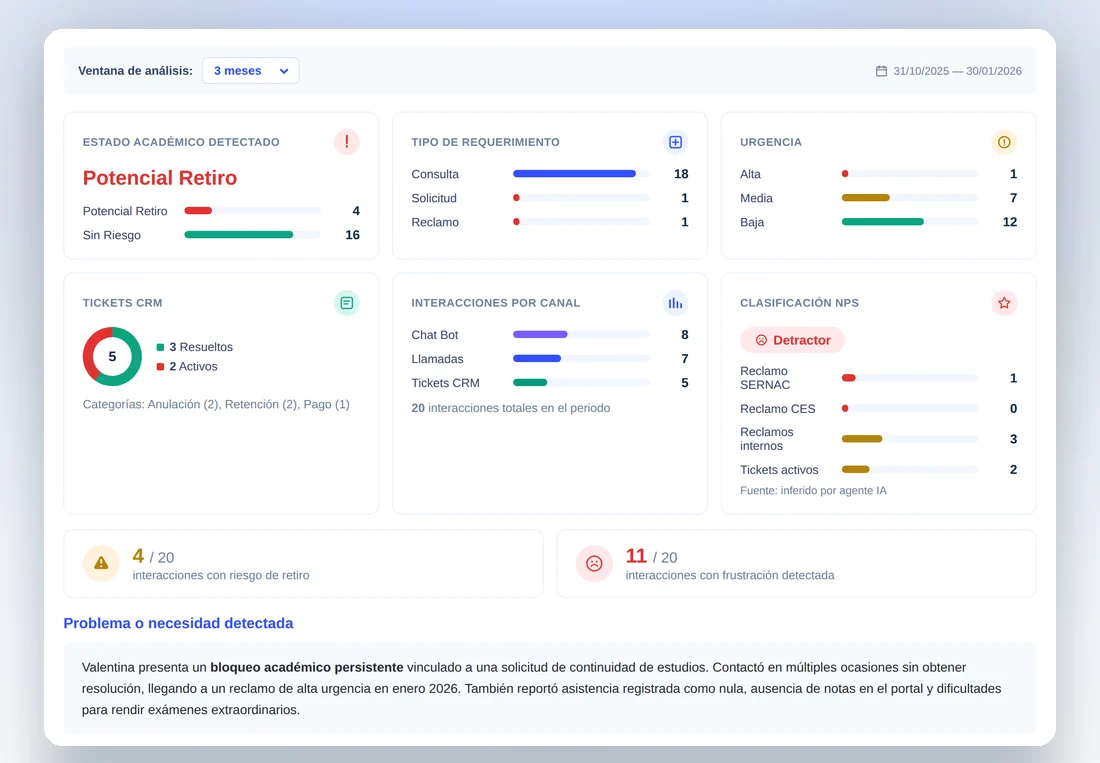Click the Tickets CRM donut chart
The height and width of the screenshot is (763, 1100).
(112, 356)
